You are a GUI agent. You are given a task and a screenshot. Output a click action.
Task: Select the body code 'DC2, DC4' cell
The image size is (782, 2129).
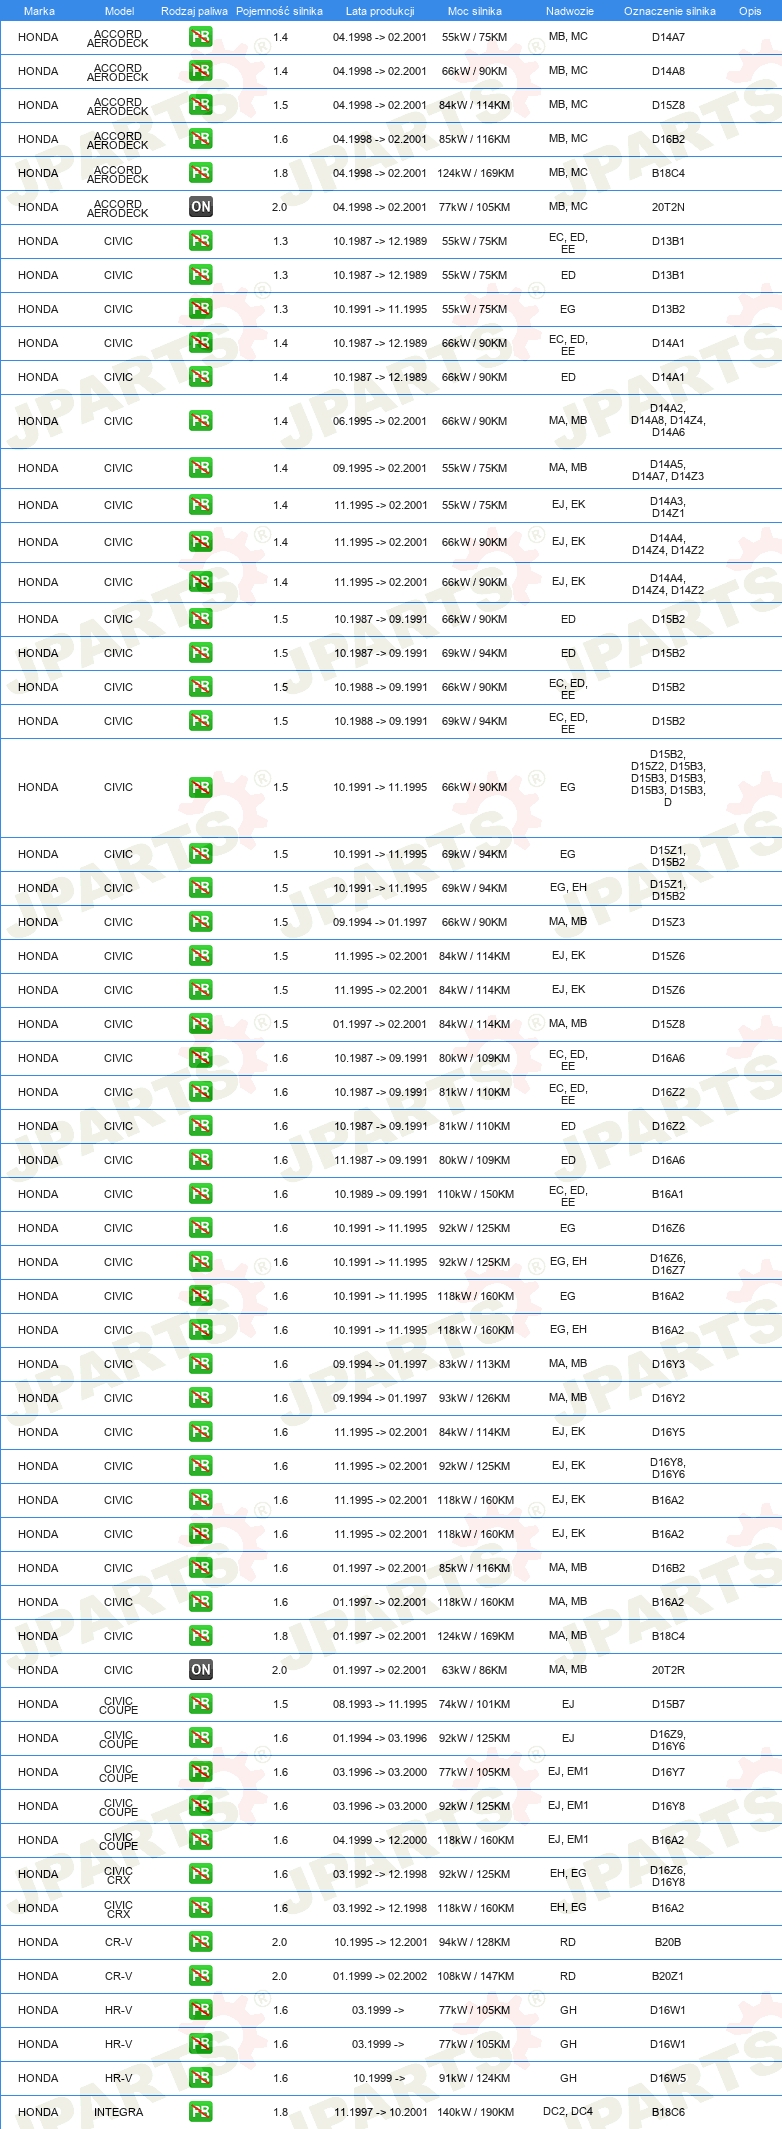coord(568,2112)
